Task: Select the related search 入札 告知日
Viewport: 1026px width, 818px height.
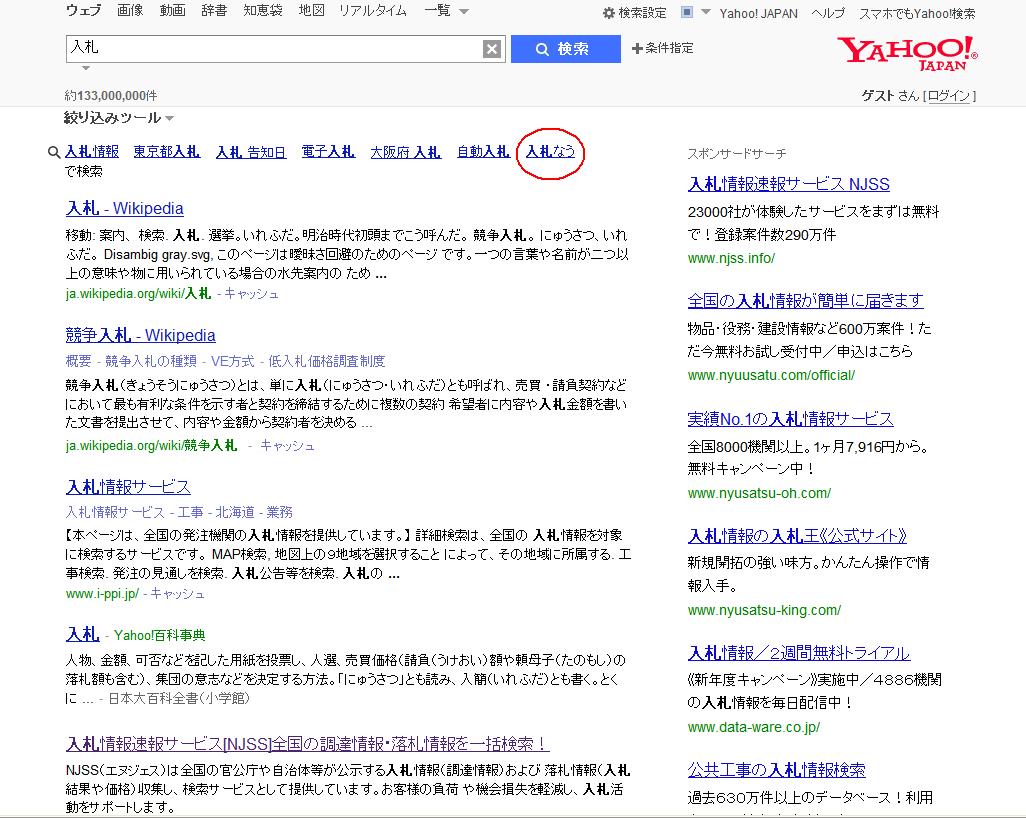Action: pyautogui.click(x=251, y=152)
